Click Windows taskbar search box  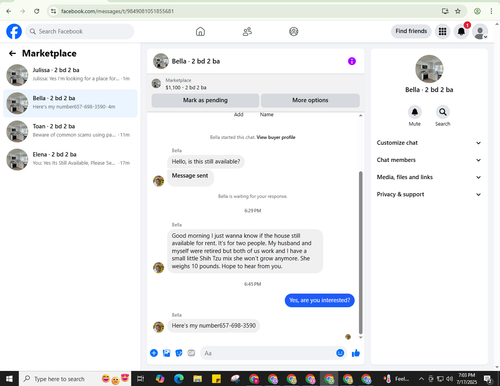point(75,379)
